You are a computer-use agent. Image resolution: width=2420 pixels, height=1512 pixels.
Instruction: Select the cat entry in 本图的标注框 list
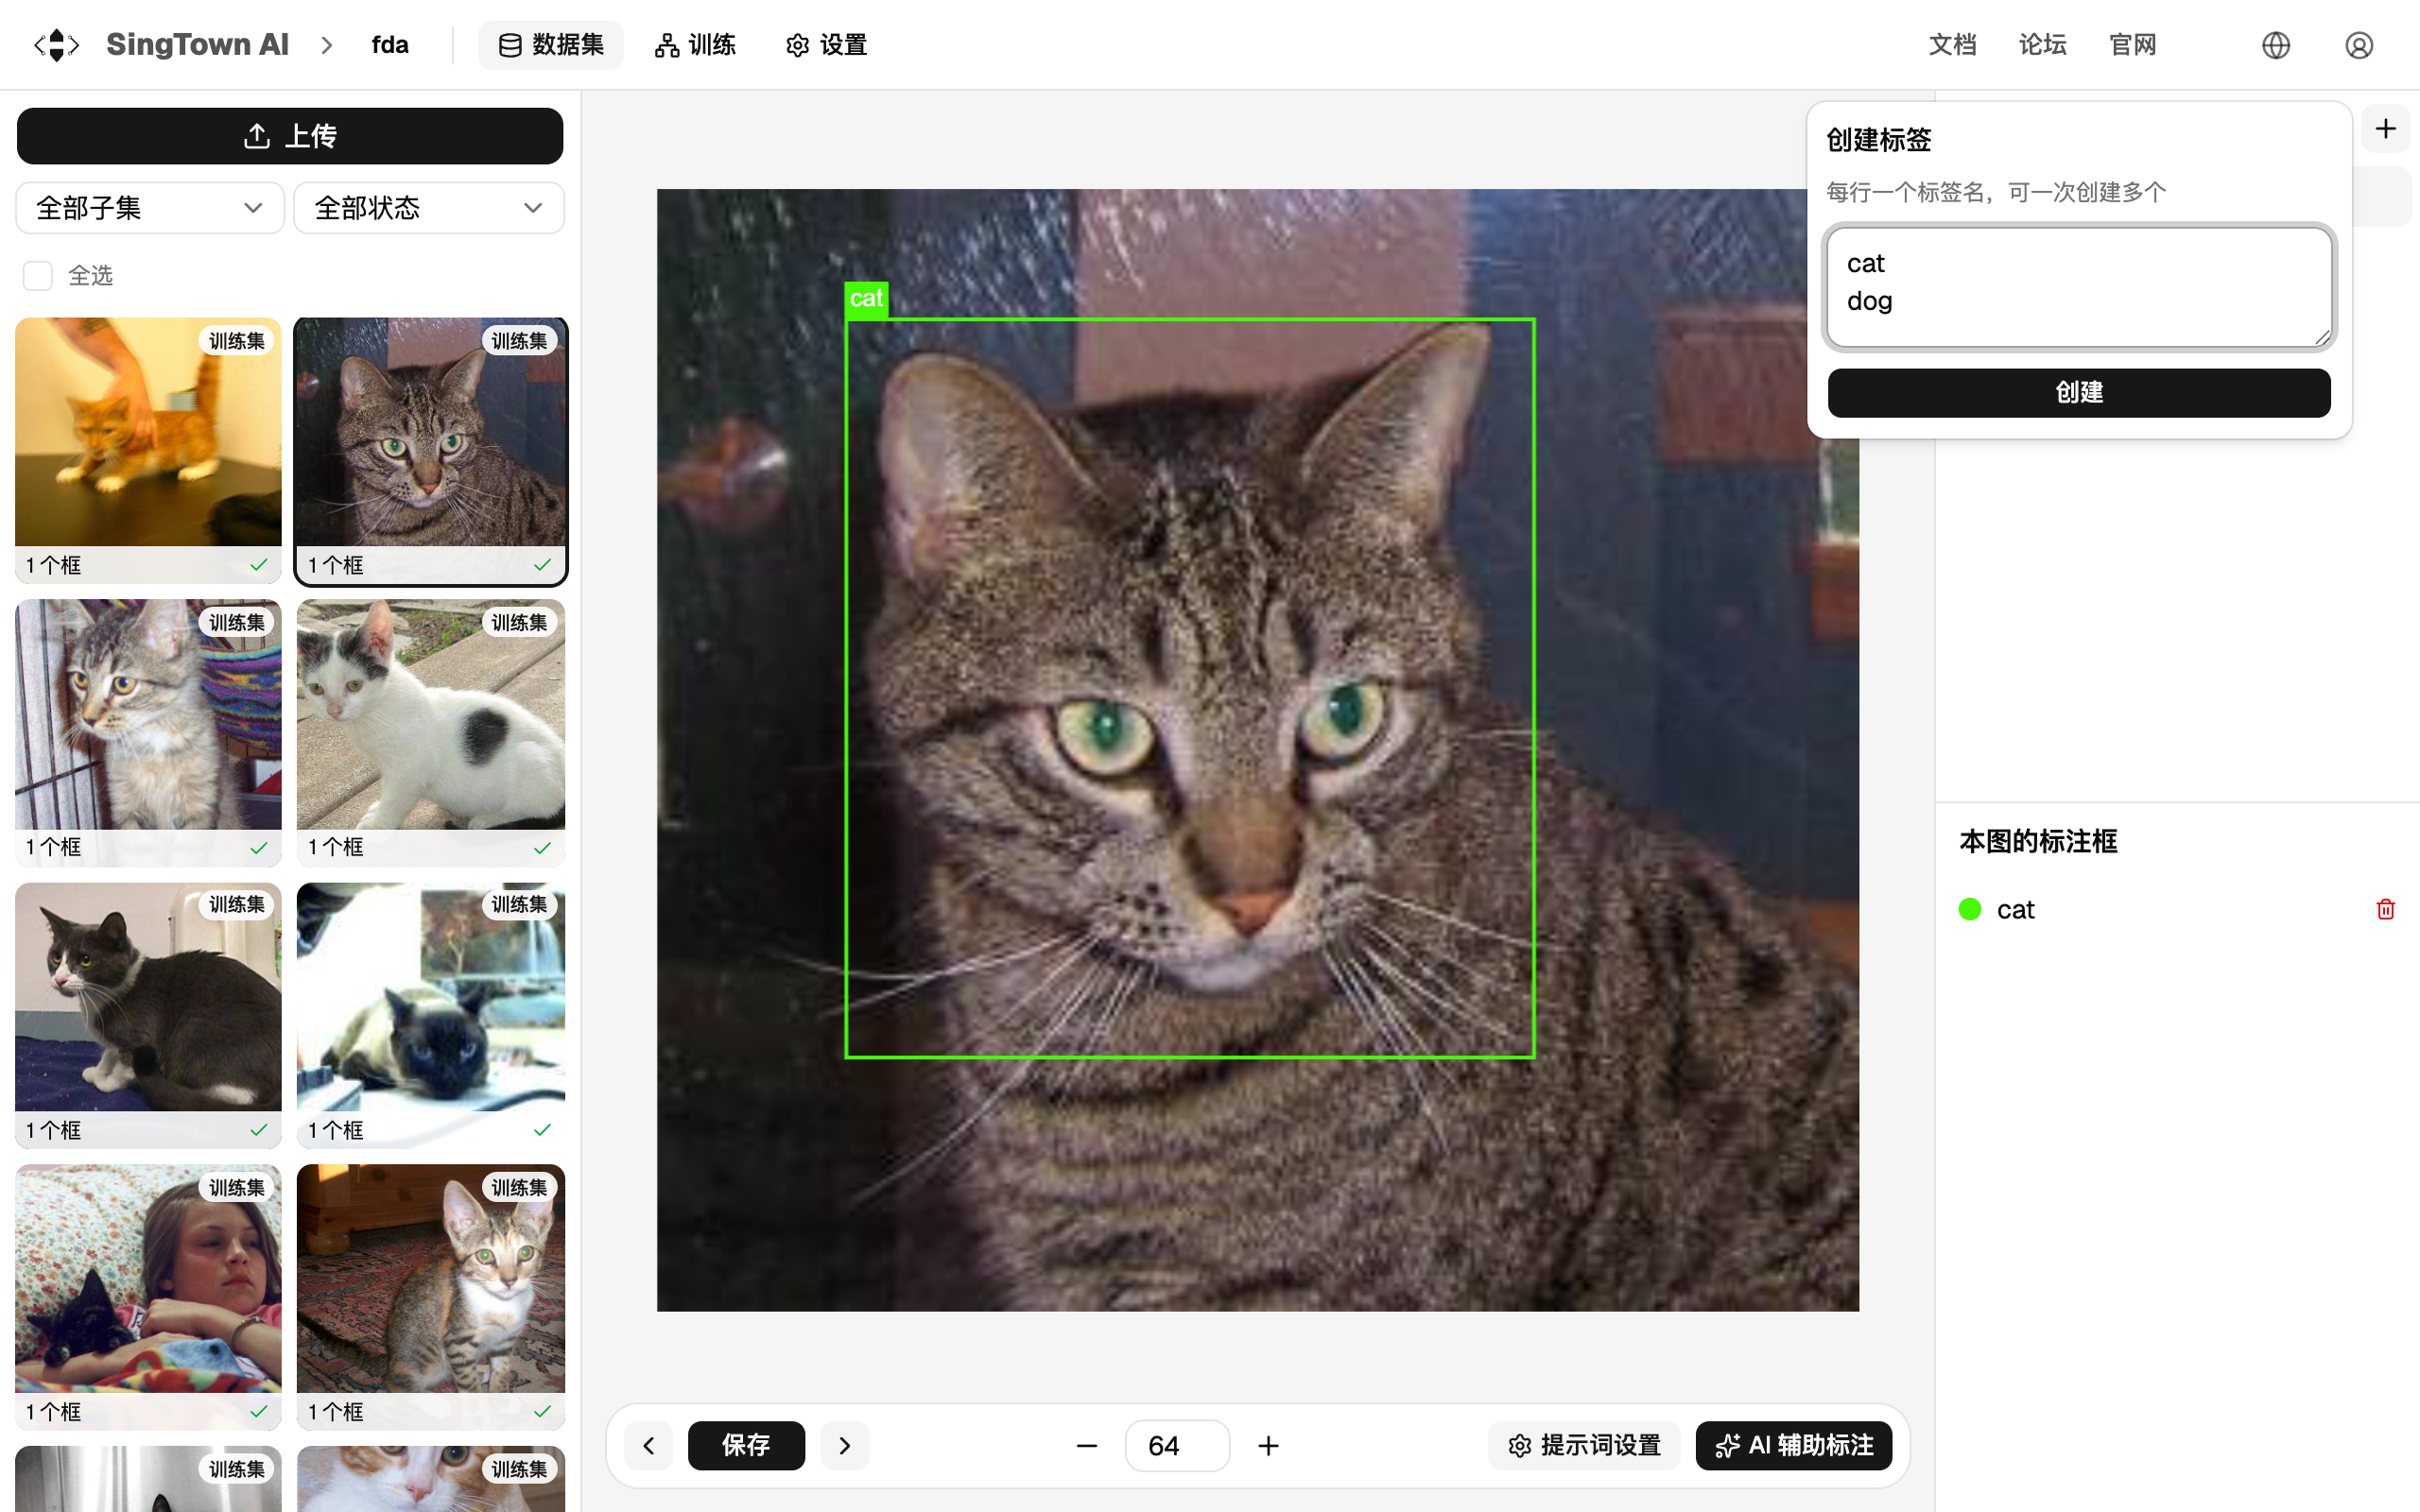coord(2178,909)
